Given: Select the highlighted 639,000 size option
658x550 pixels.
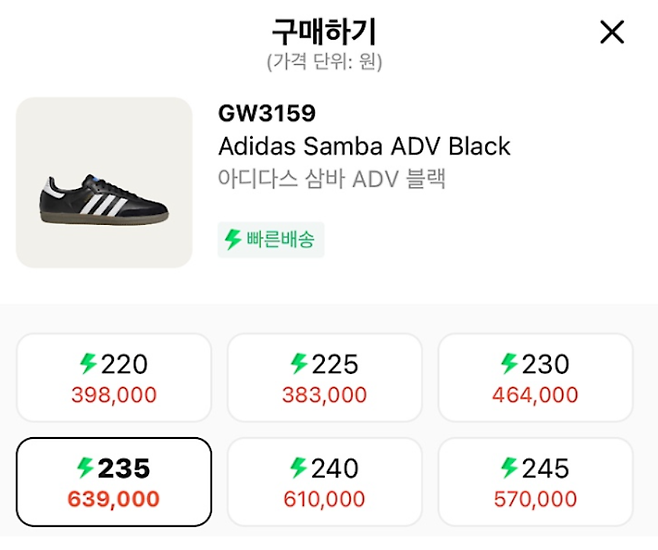Looking at the screenshot, I should tap(114, 482).
